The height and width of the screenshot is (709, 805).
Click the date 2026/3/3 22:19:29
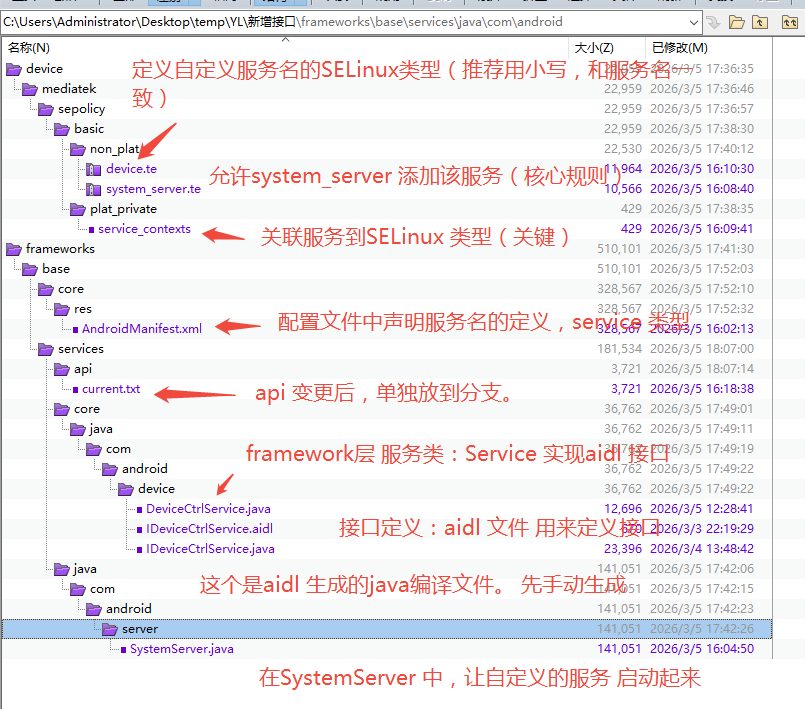pos(702,529)
